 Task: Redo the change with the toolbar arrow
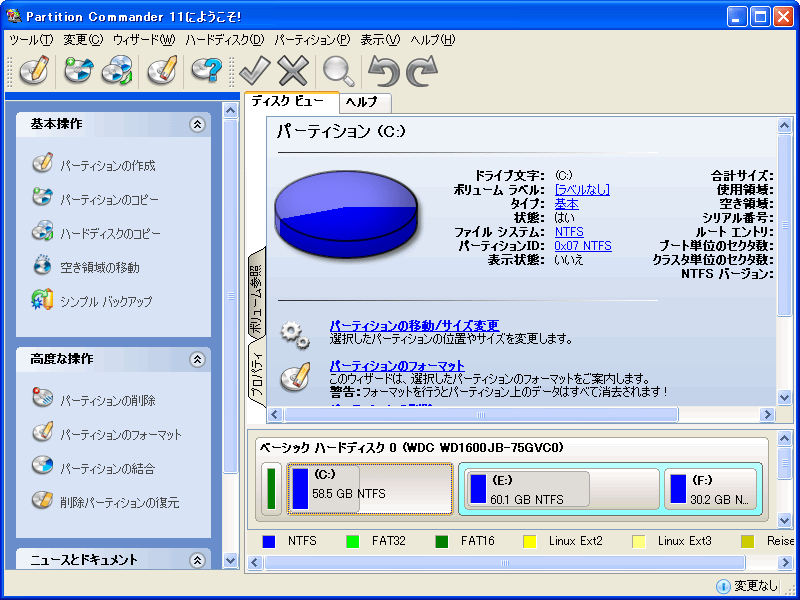[422, 70]
